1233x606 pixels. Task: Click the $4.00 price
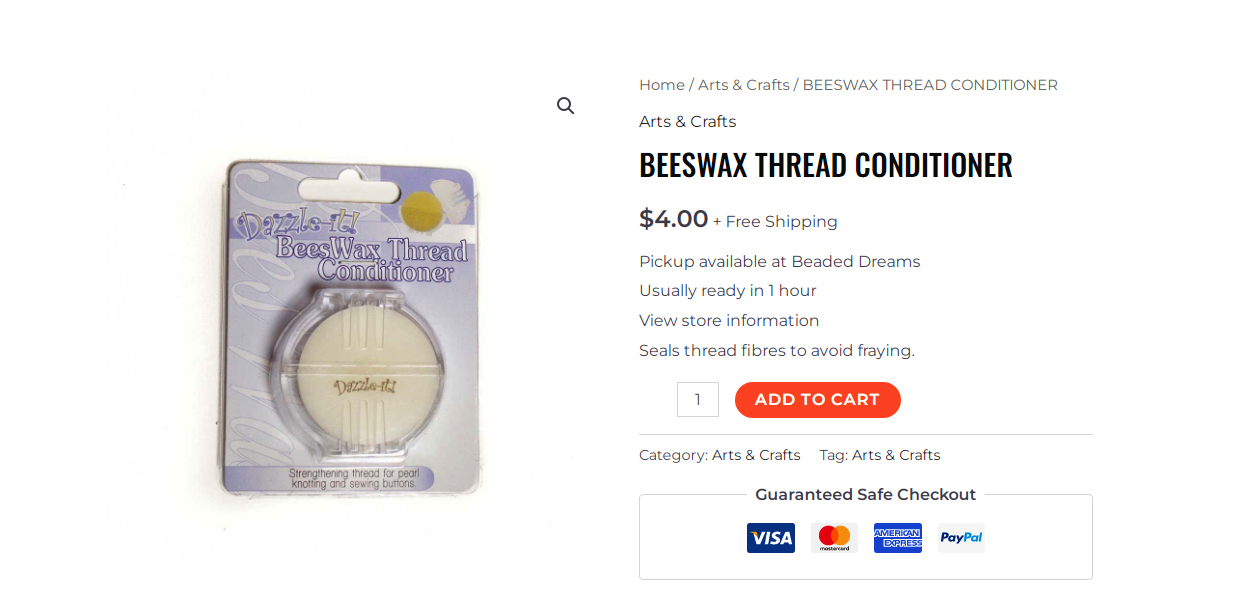[x=674, y=219]
